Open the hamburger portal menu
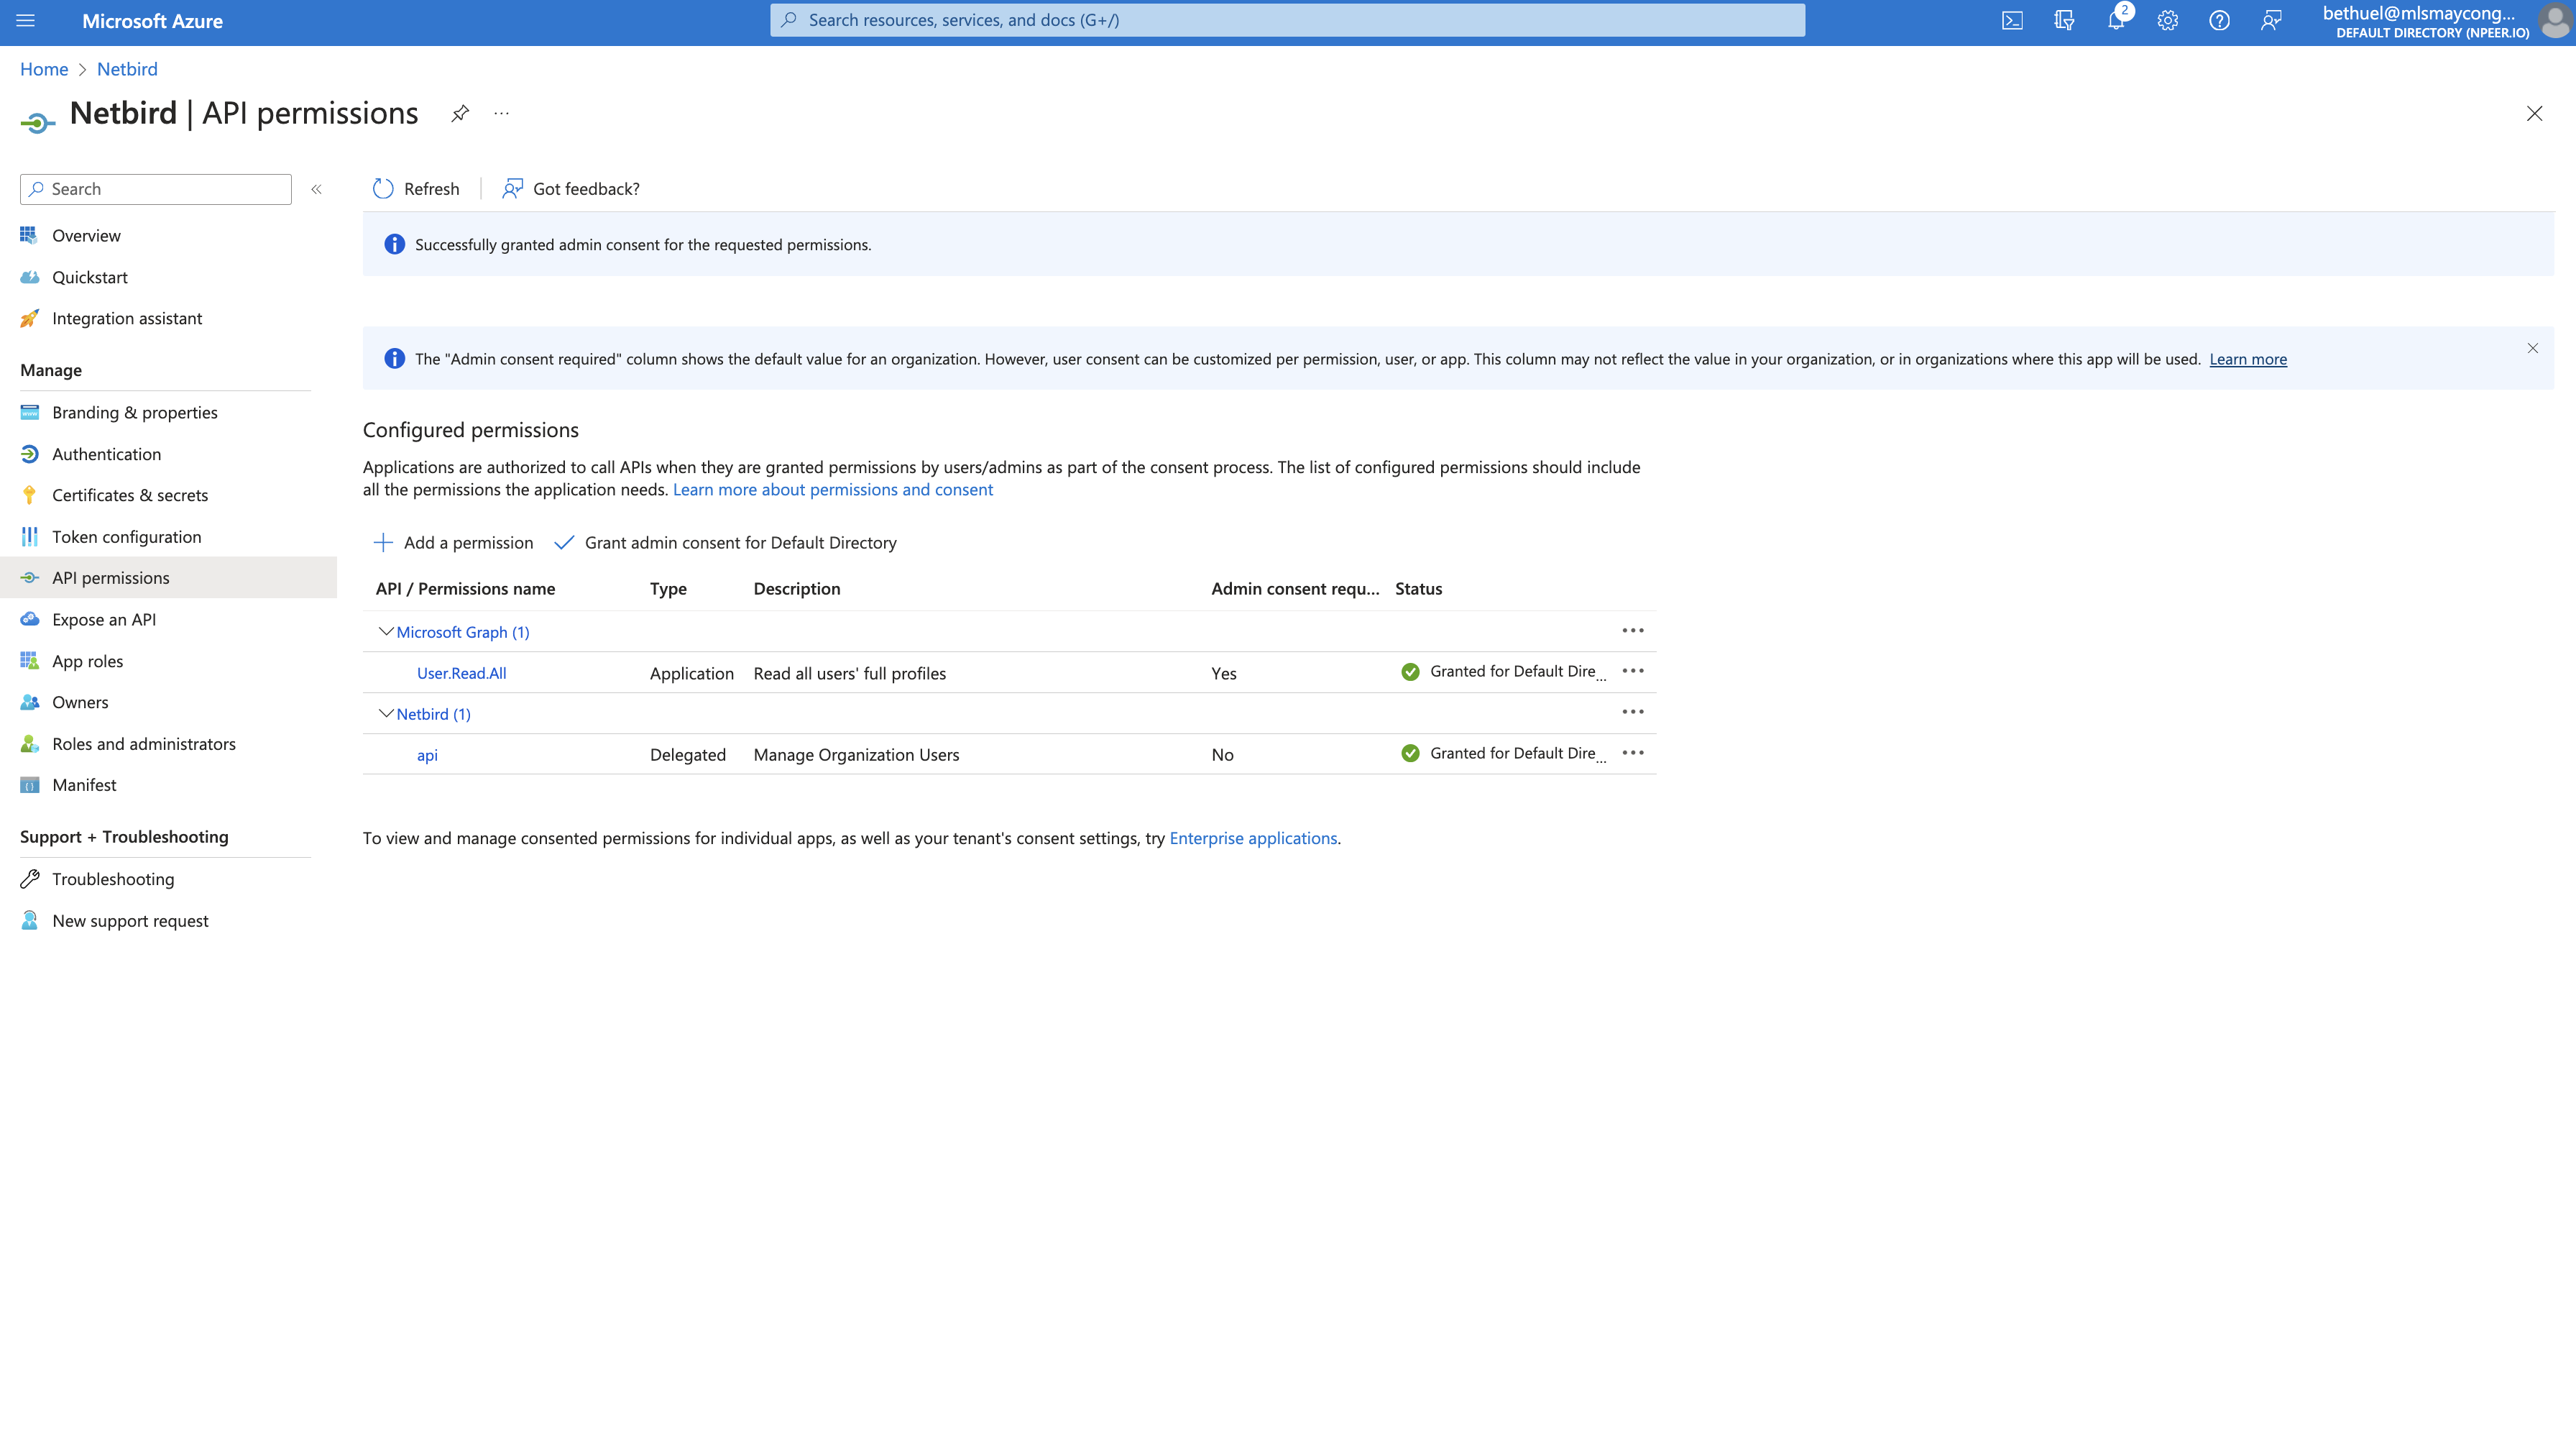 point(25,21)
